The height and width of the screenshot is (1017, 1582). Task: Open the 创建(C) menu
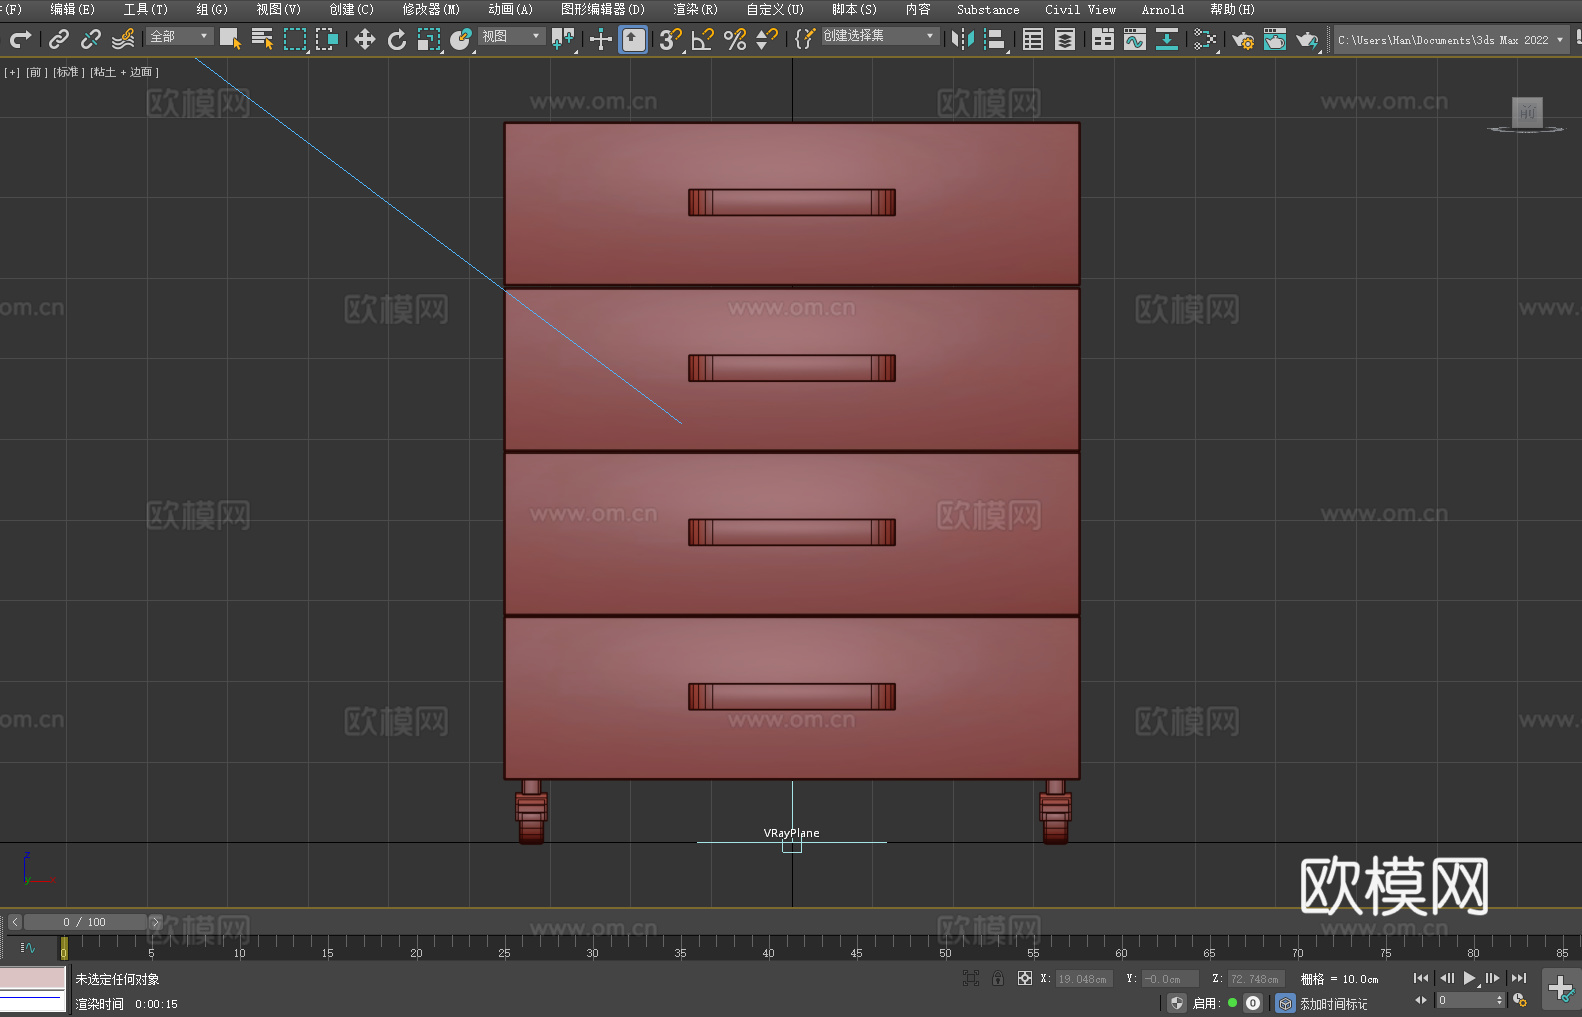[351, 9]
